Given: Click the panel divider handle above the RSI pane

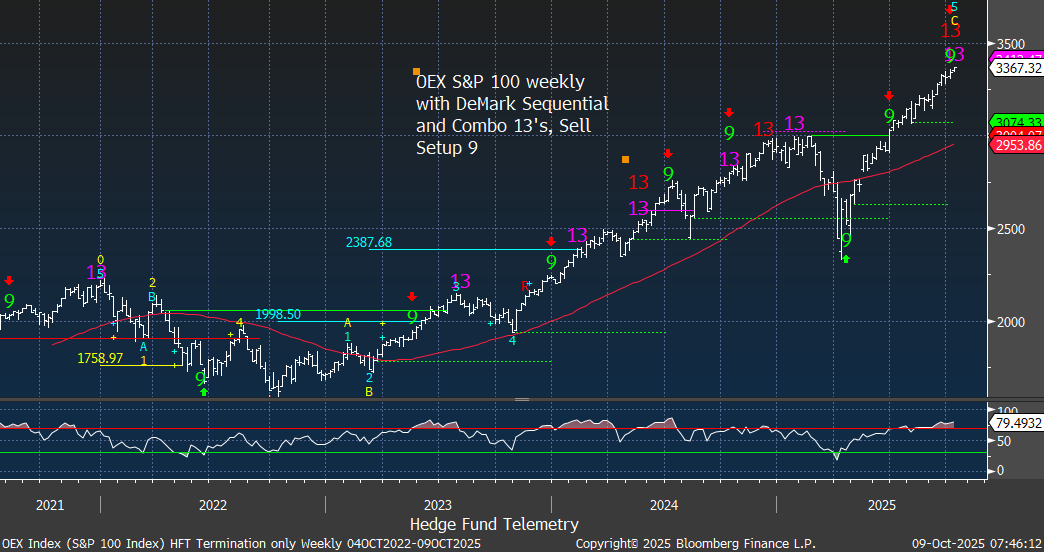Looking at the screenshot, I should click(x=521, y=399).
